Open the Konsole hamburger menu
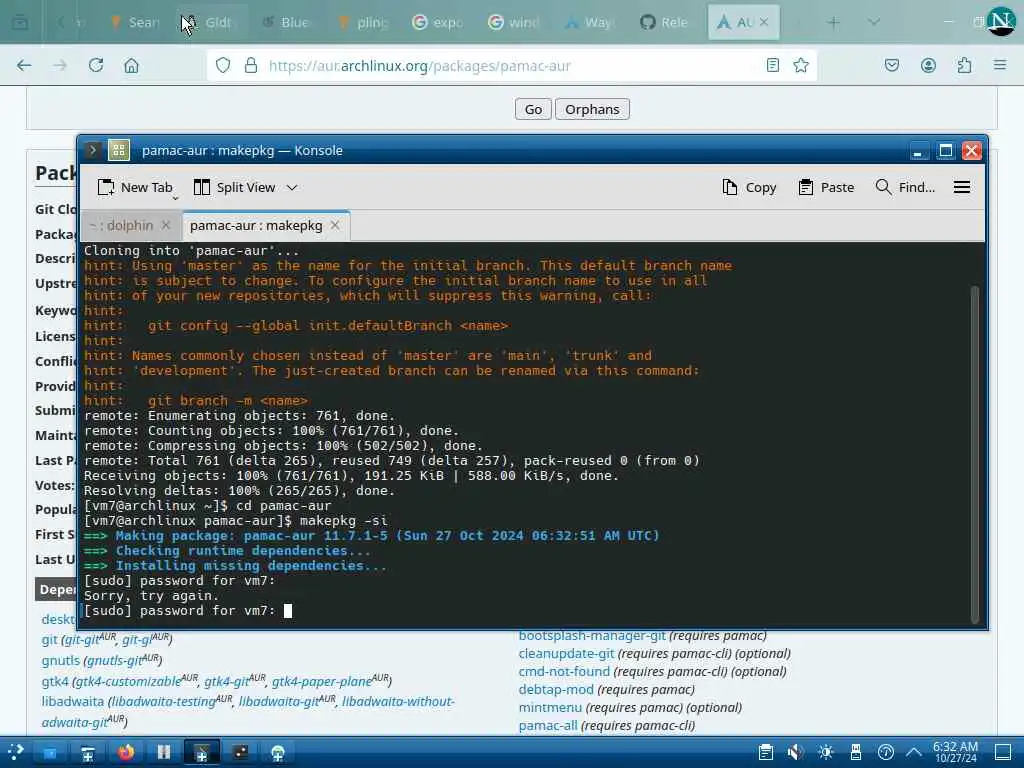The width and height of the screenshot is (1024, 768). click(961, 187)
